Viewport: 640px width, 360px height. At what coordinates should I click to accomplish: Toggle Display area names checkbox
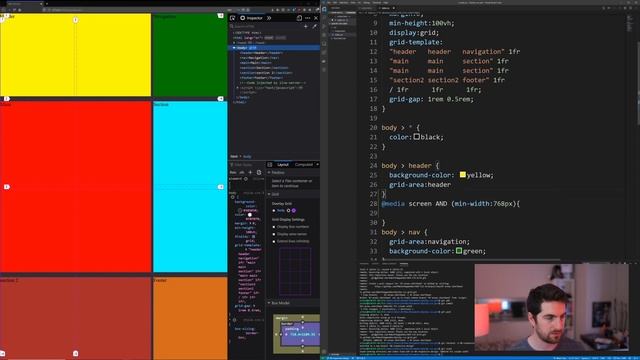click(274, 234)
